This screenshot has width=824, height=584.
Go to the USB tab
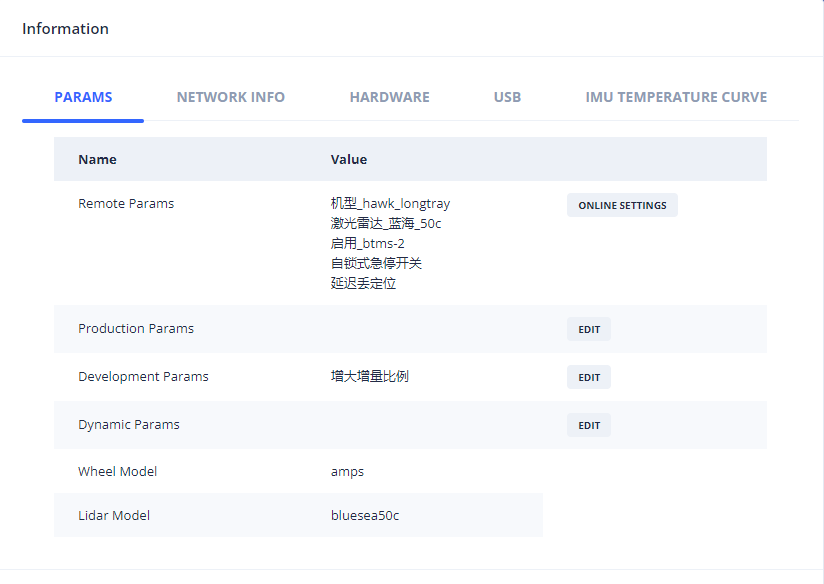click(x=507, y=97)
